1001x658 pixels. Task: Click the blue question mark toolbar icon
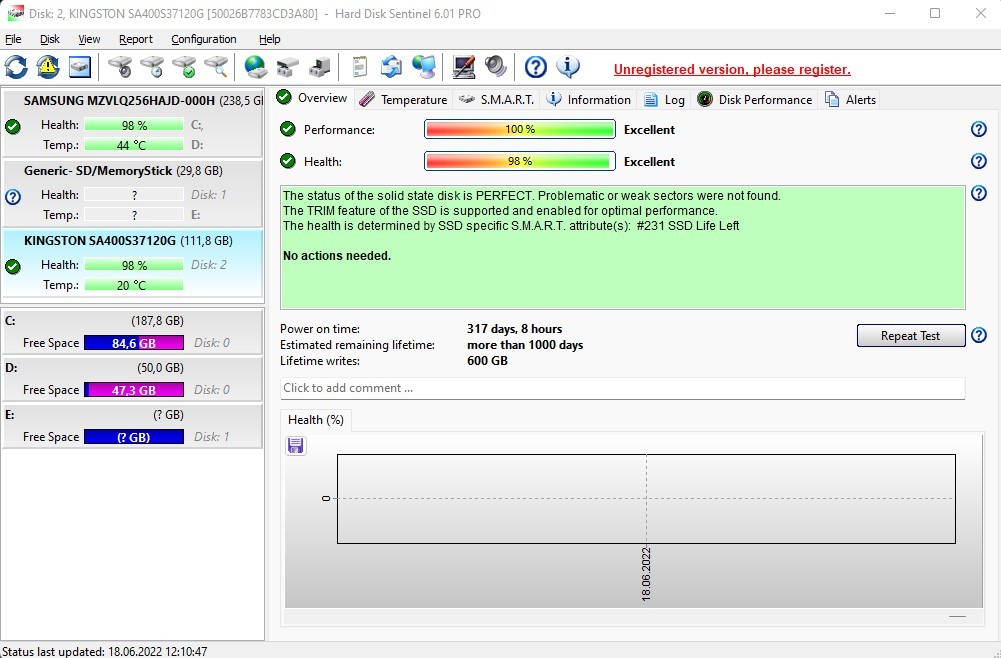click(x=536, y=67)
